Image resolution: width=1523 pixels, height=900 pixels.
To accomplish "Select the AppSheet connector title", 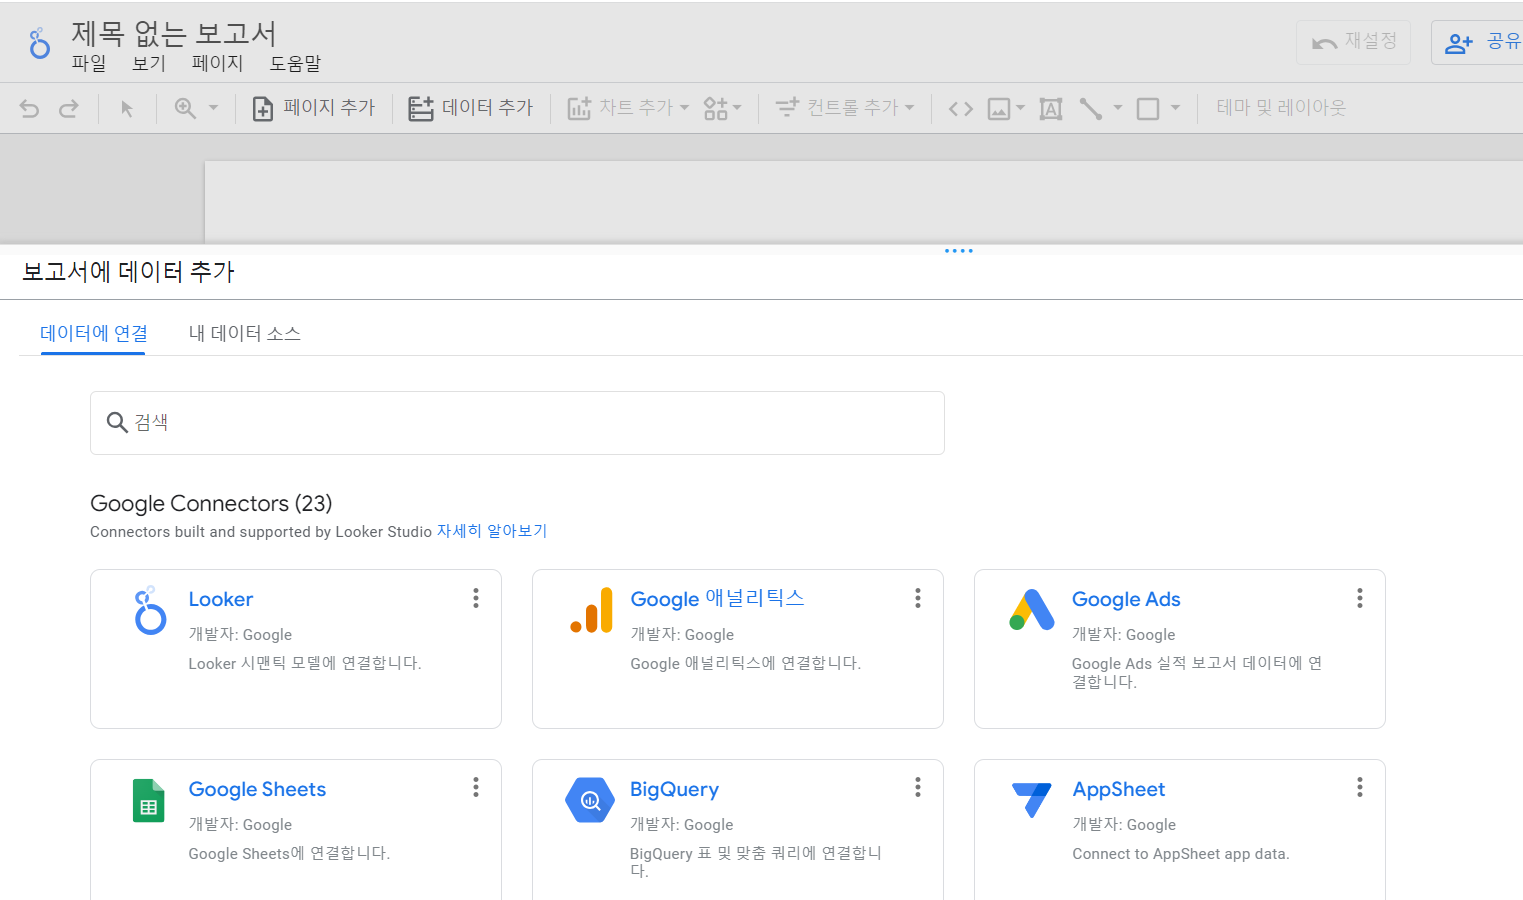I will tap(1119, 789).
